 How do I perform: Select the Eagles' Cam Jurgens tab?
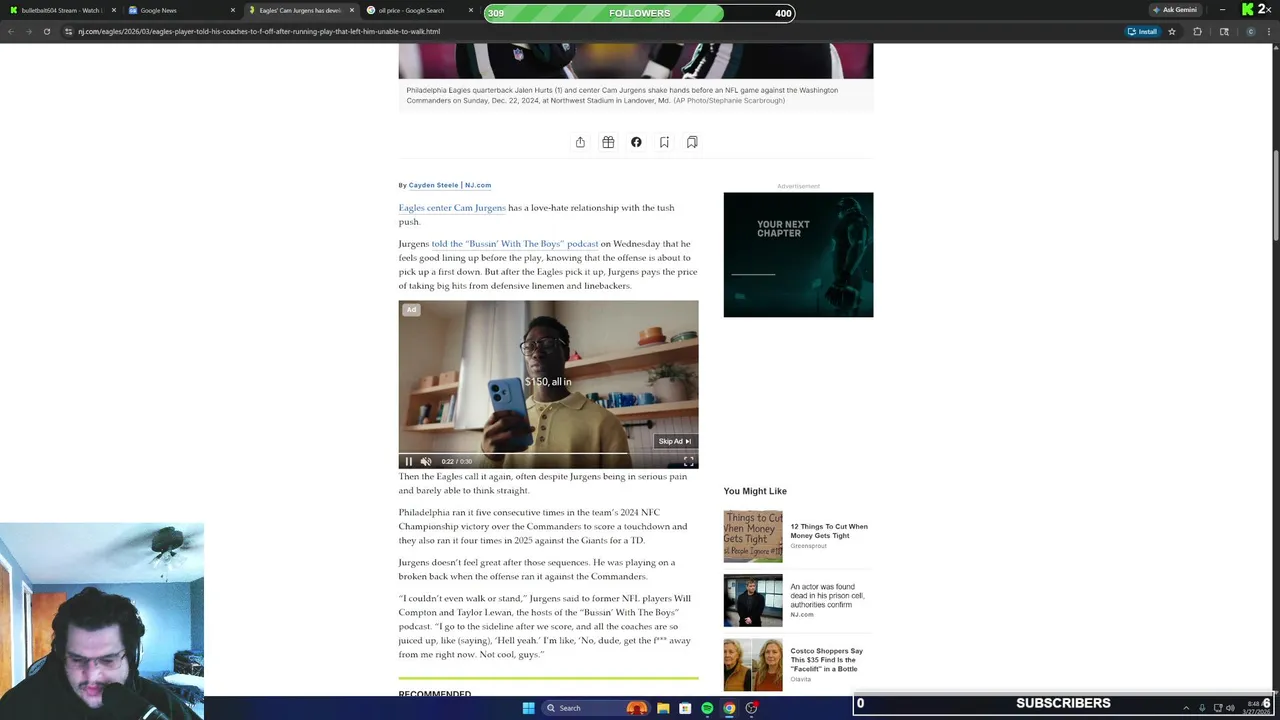[x=298, y=10]
